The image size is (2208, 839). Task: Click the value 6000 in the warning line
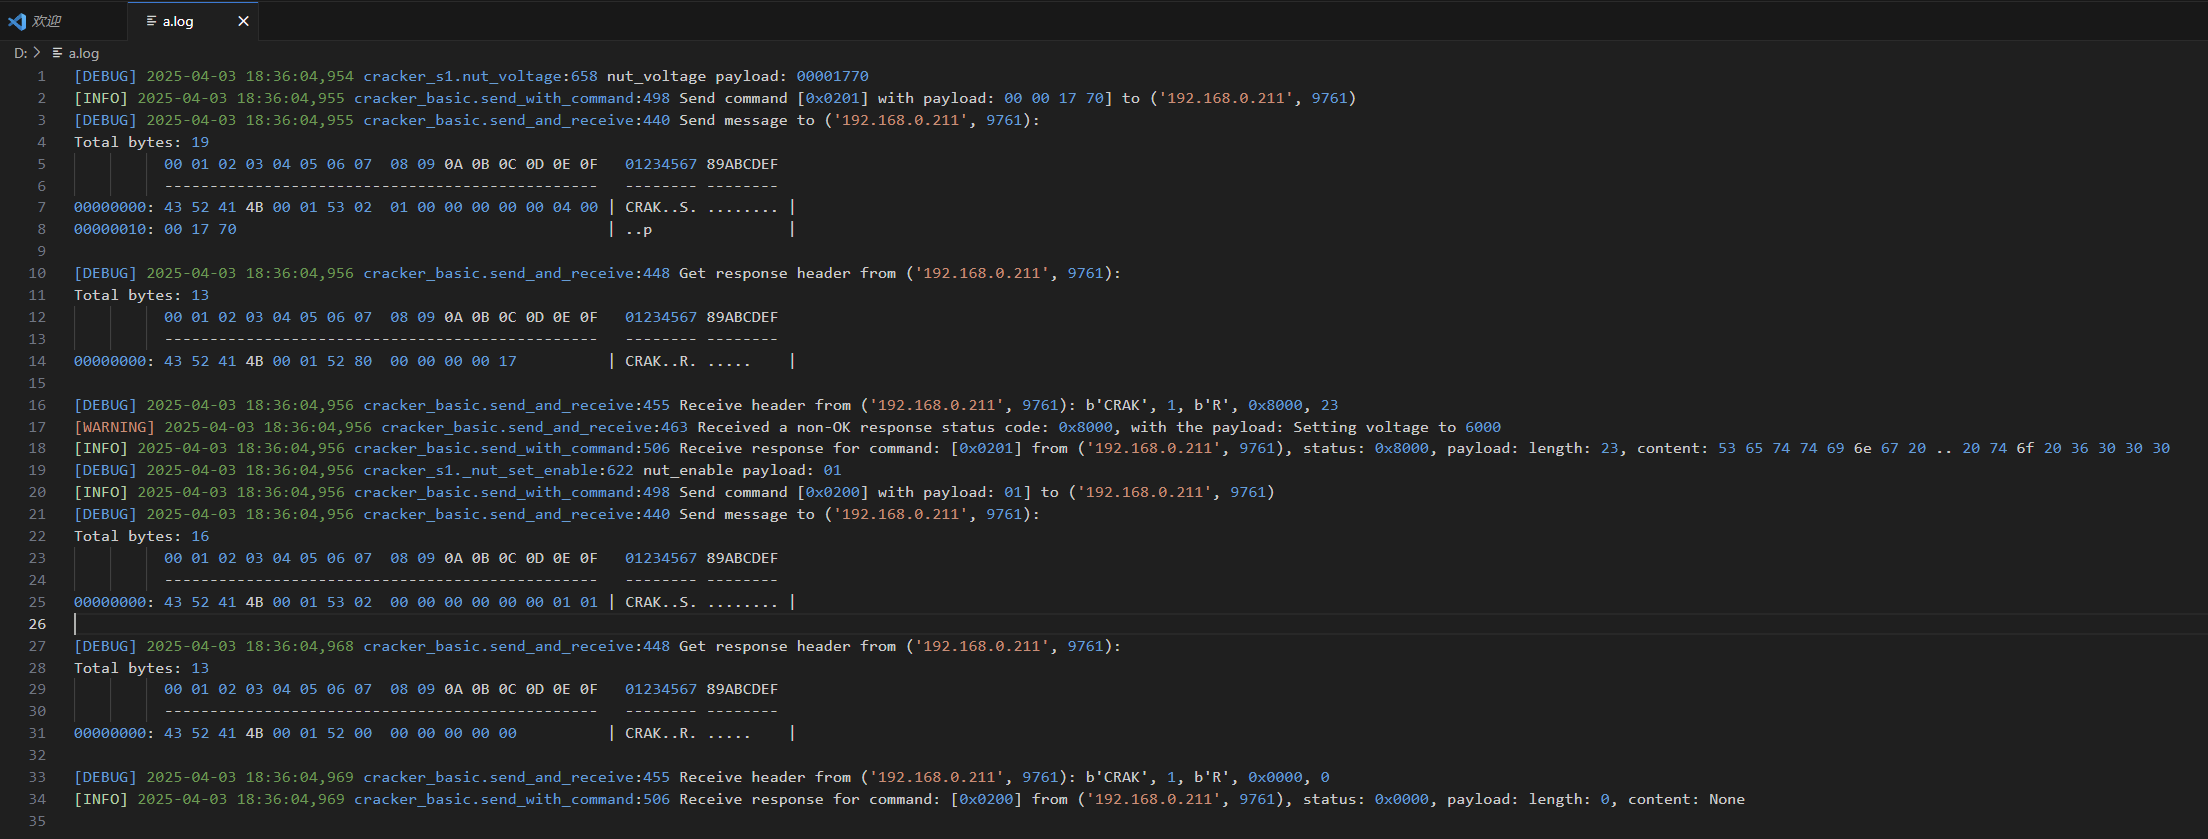1482,427
